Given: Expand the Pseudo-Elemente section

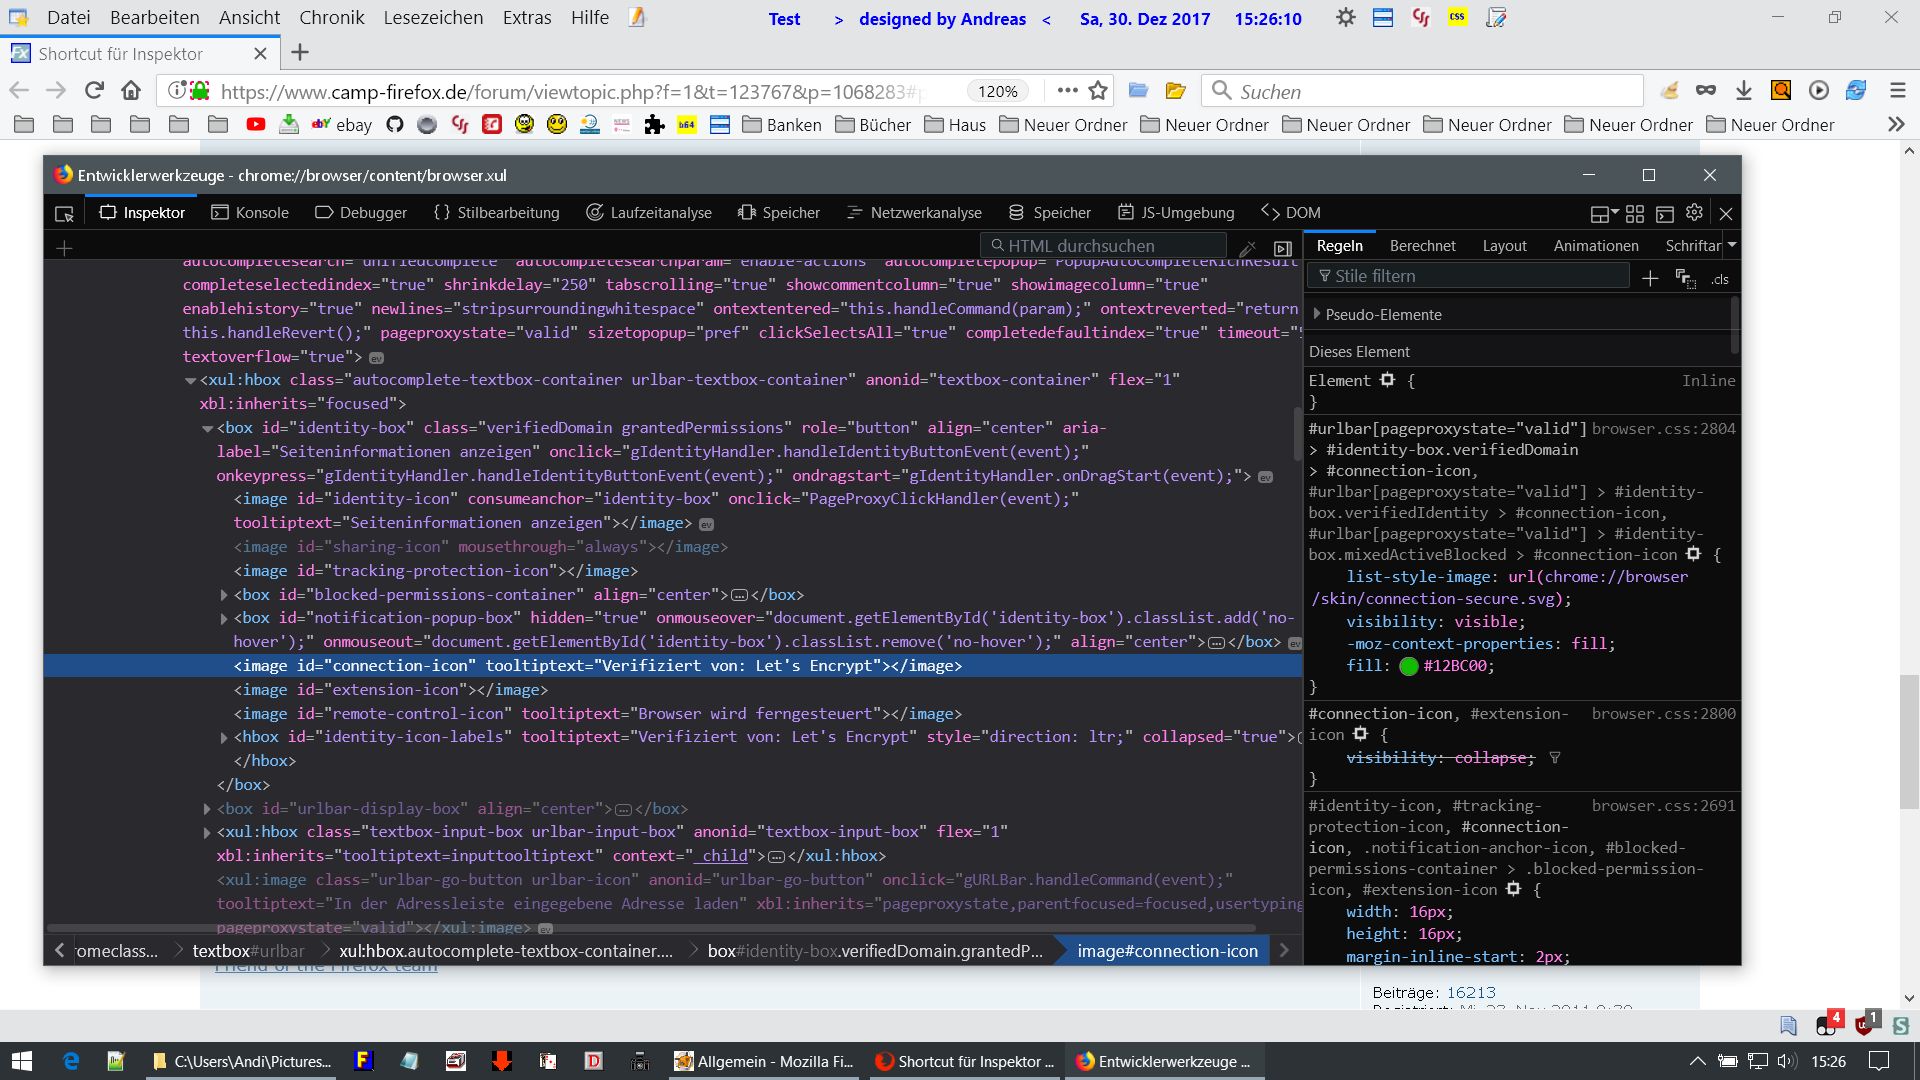Looking at the screenshot, I should point(1317,314).
